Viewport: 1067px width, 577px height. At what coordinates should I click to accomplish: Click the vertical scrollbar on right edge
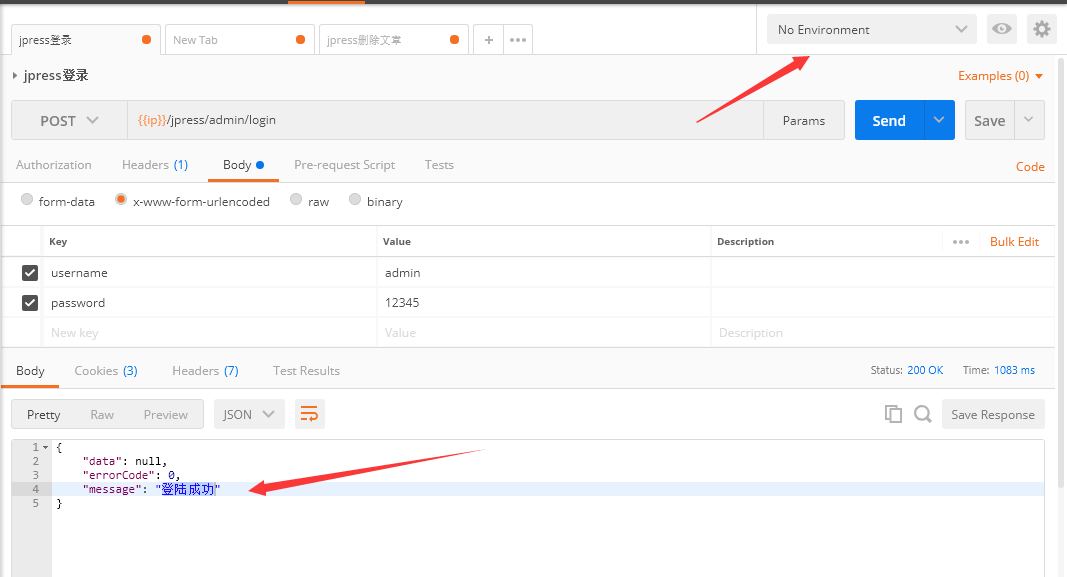[1062, 272]
